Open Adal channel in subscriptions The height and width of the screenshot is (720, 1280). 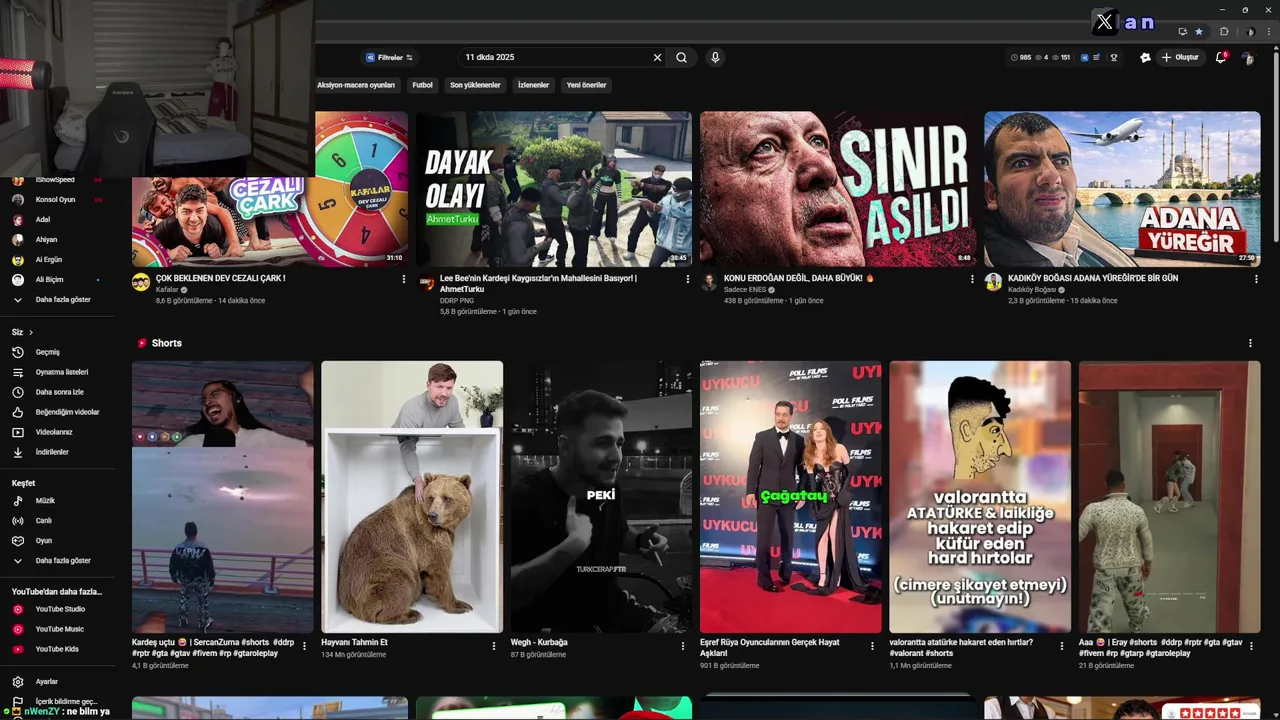point(60,220)
